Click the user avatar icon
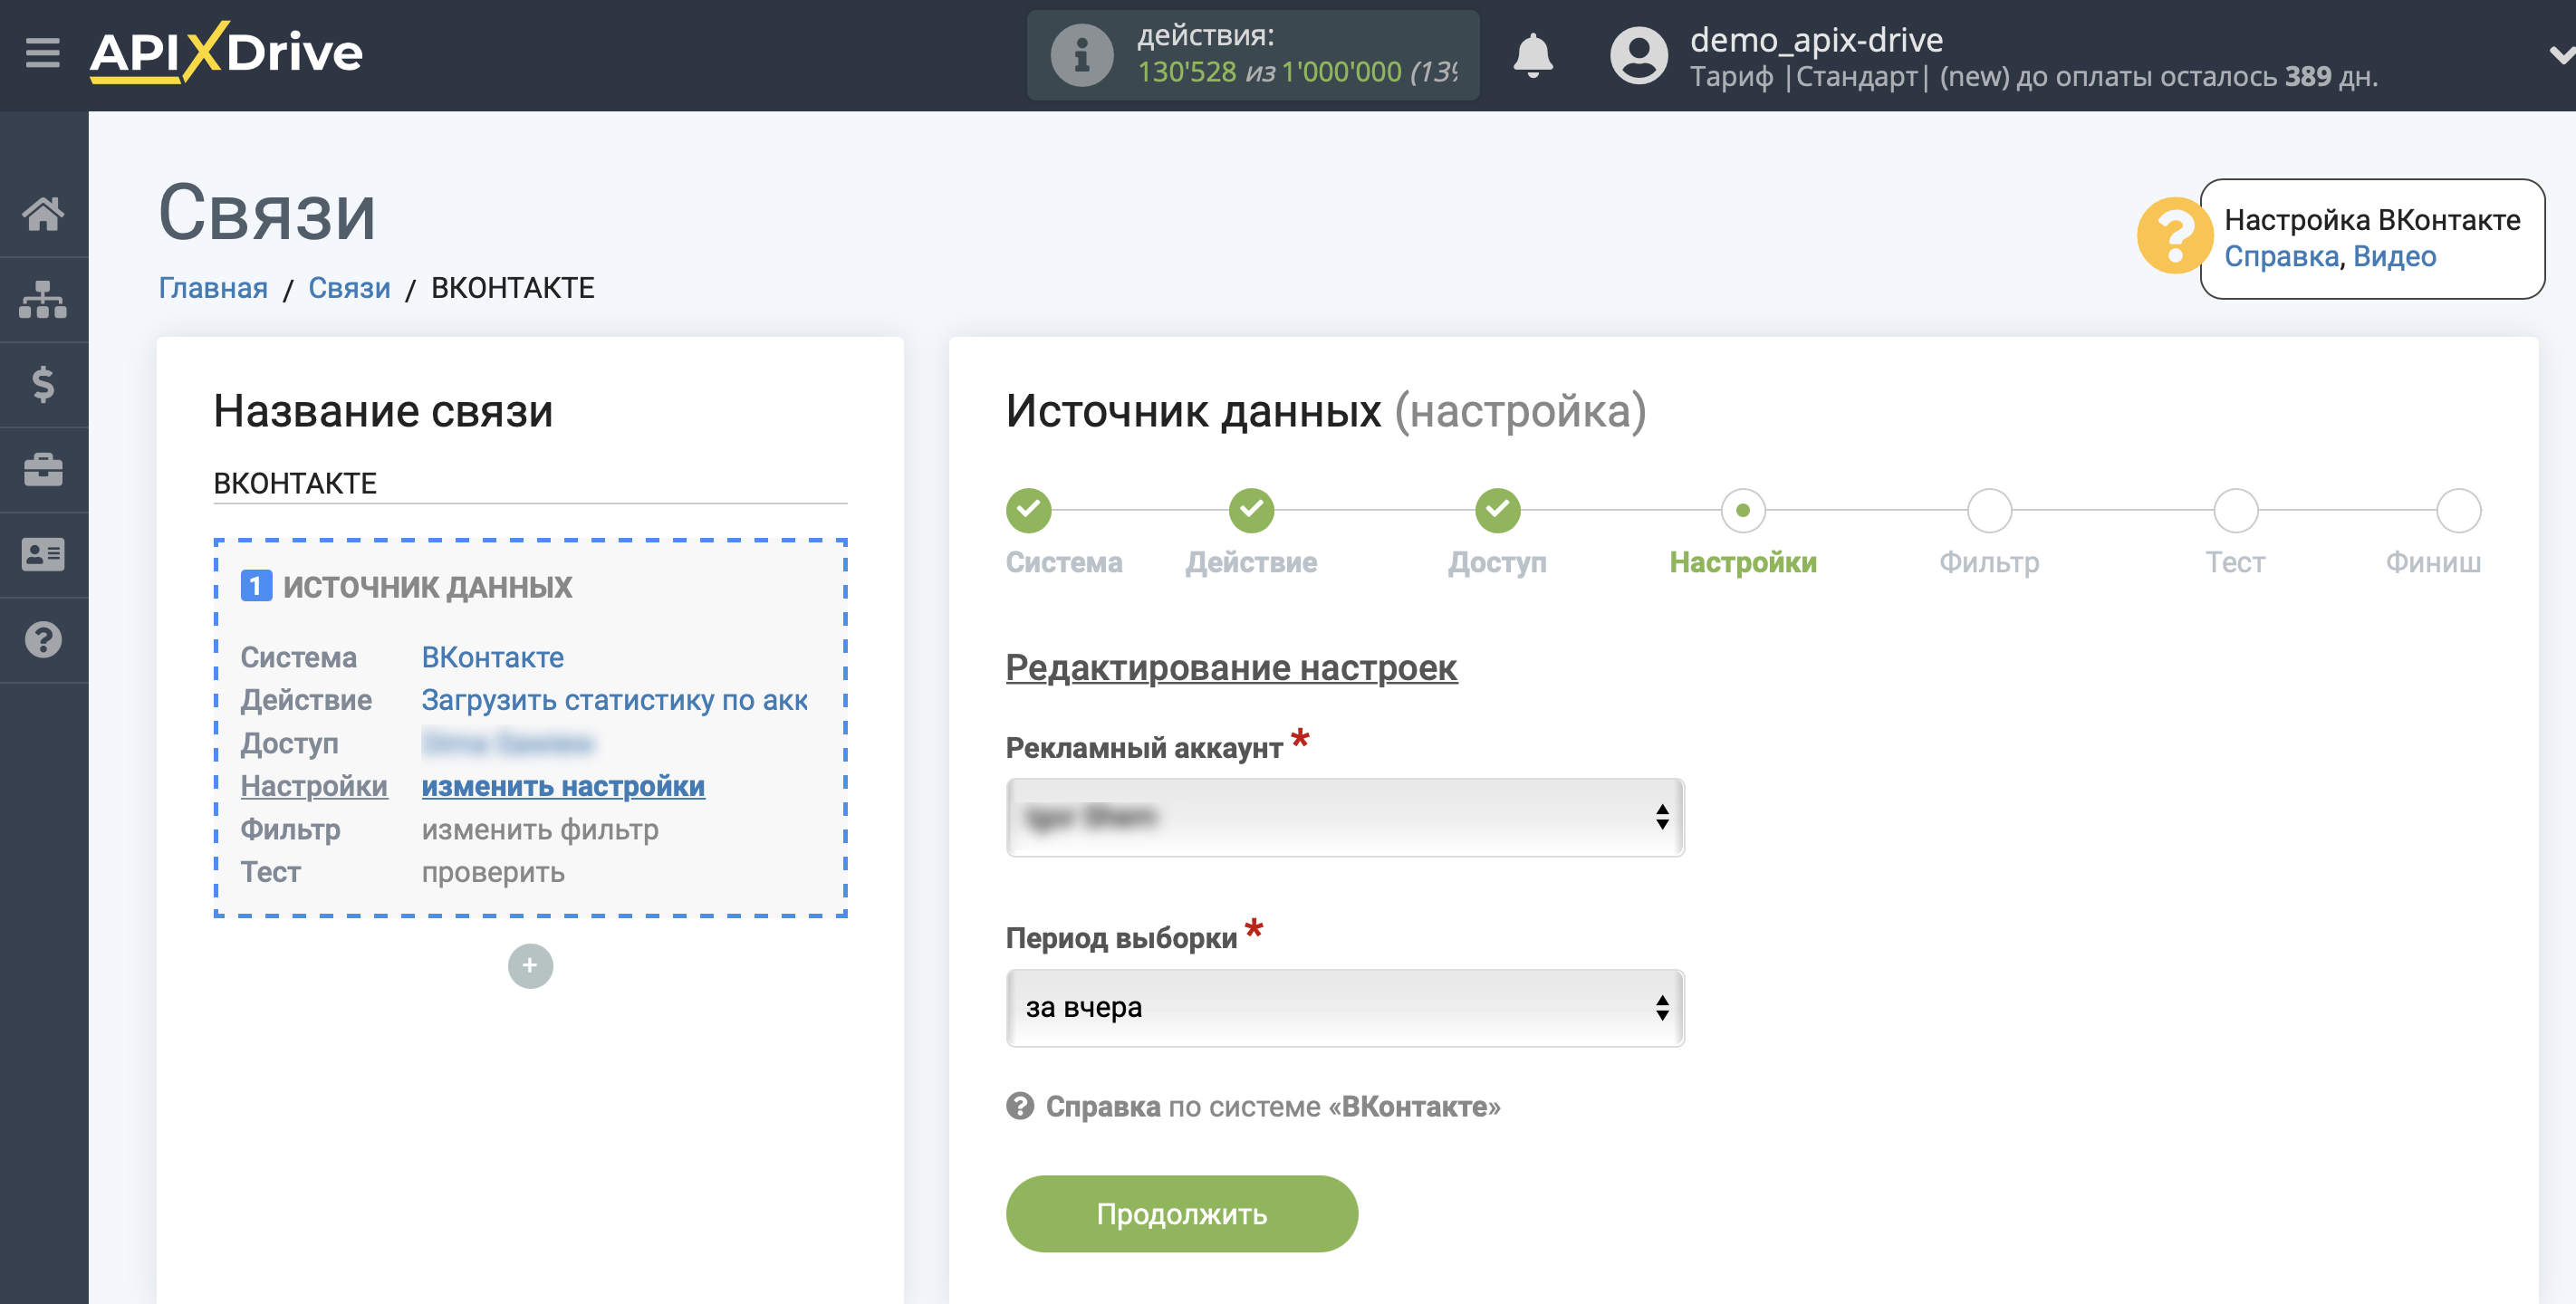 [1638, 55]
